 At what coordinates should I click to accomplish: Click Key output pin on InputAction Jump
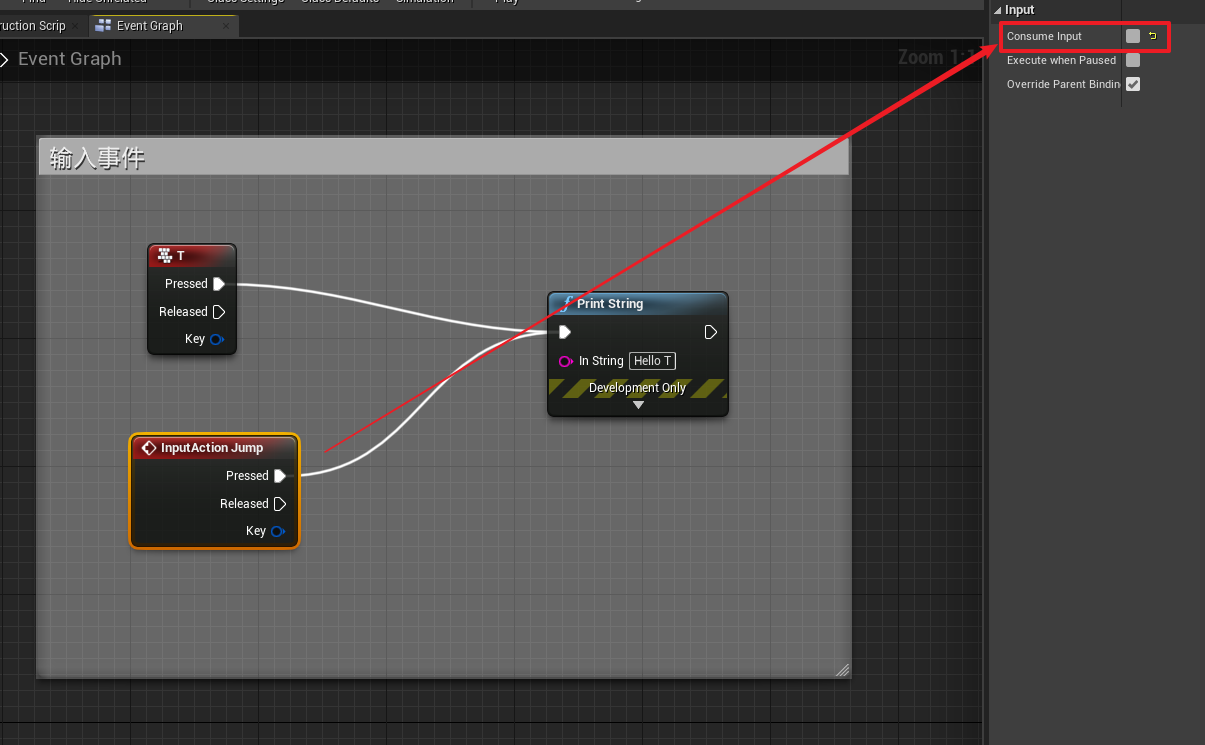tap(277, 531)
